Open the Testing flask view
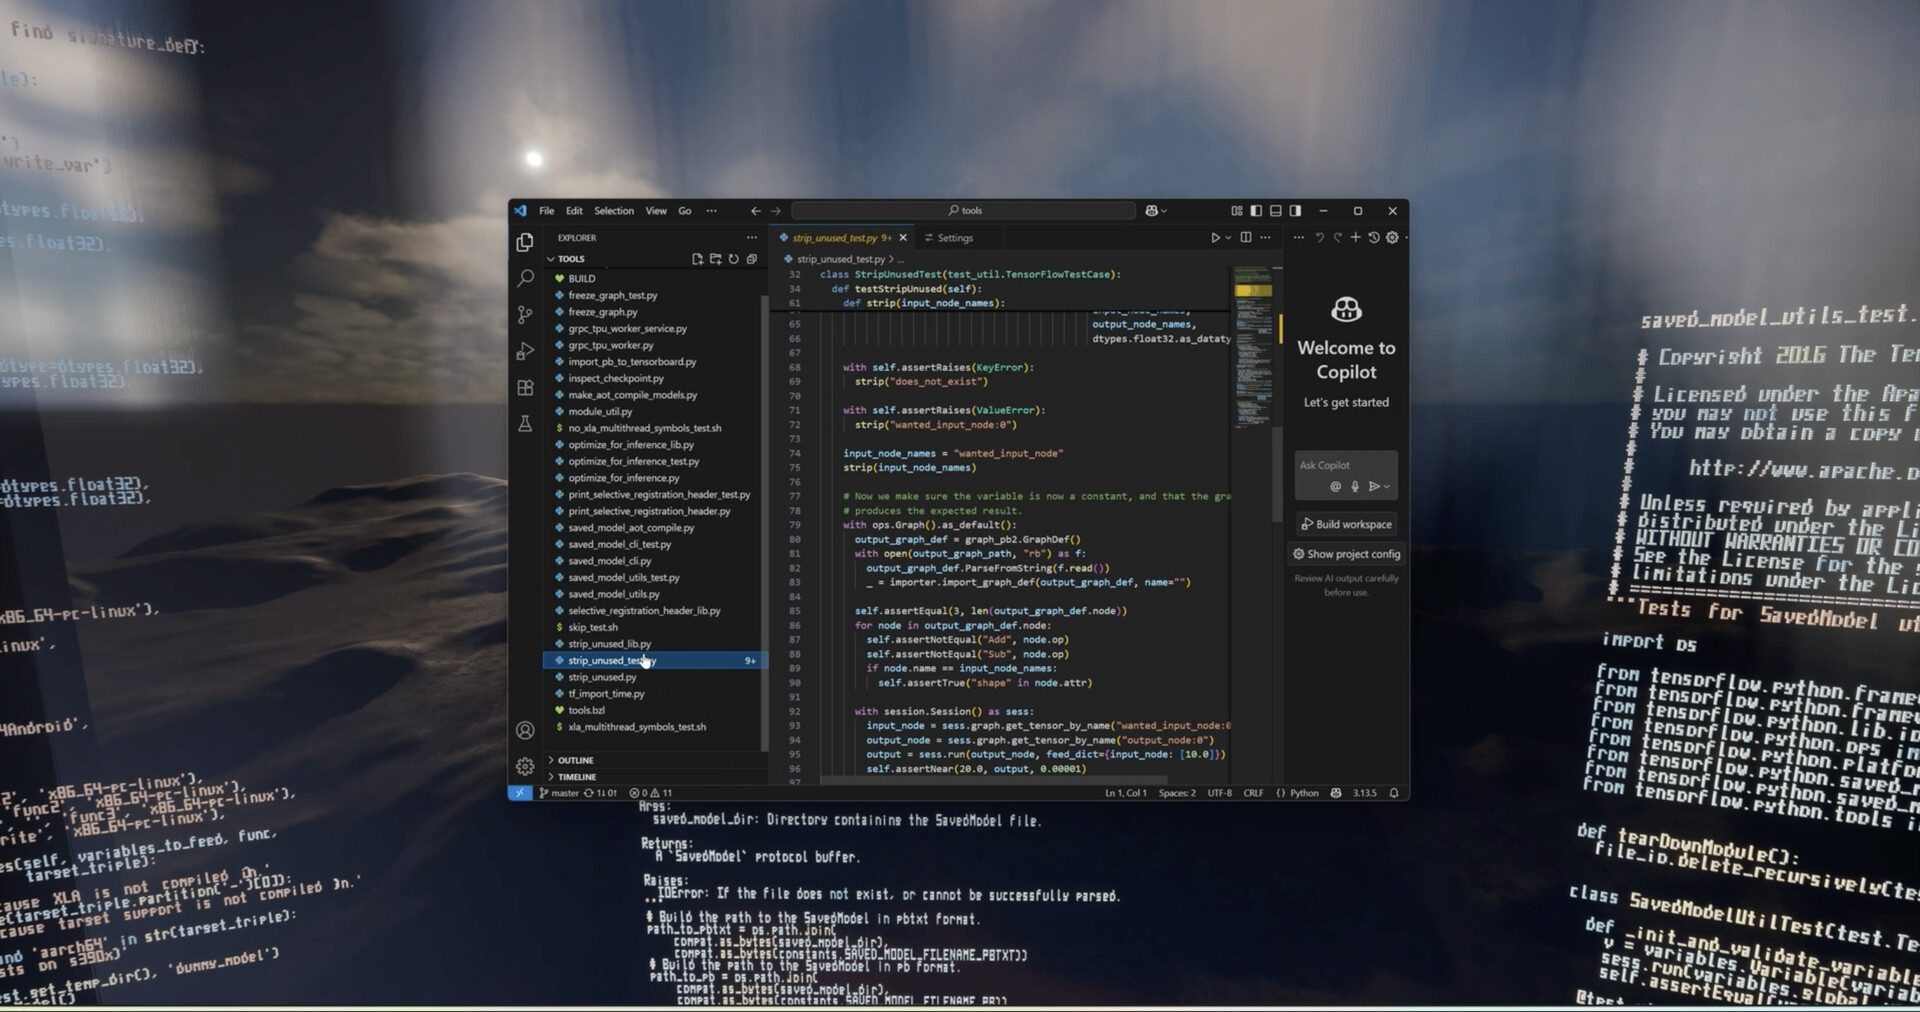The height and width of the screenshot is (1012, 1920). point(525,424)
